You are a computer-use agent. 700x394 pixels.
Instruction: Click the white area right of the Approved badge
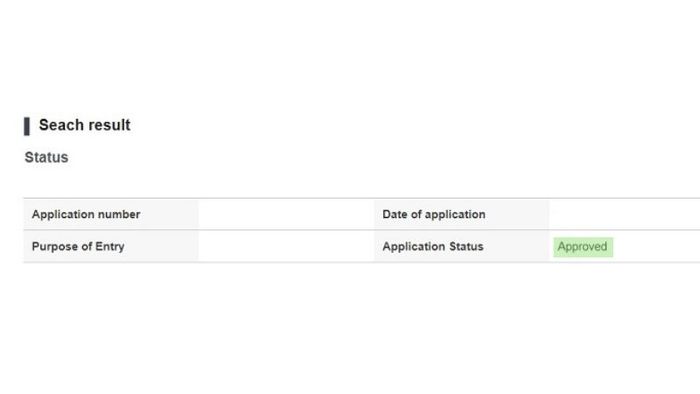point(656,247)
